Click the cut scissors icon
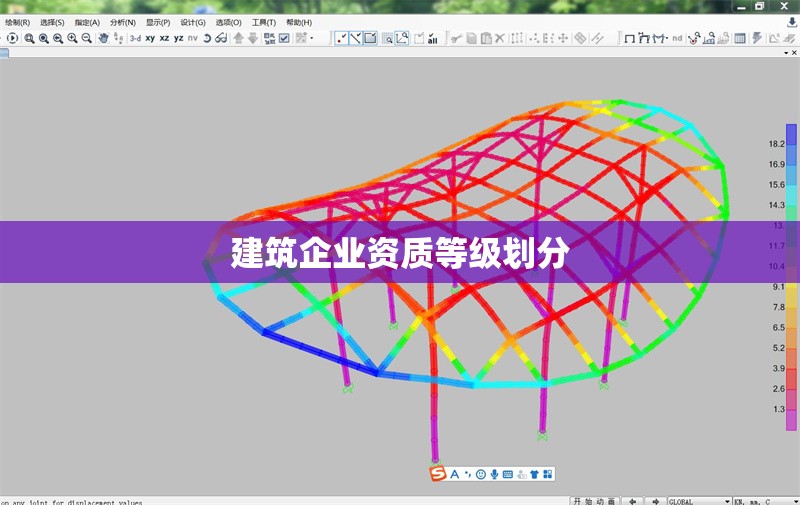Screen dimensions: 800x505 click(x=457, y=38)
